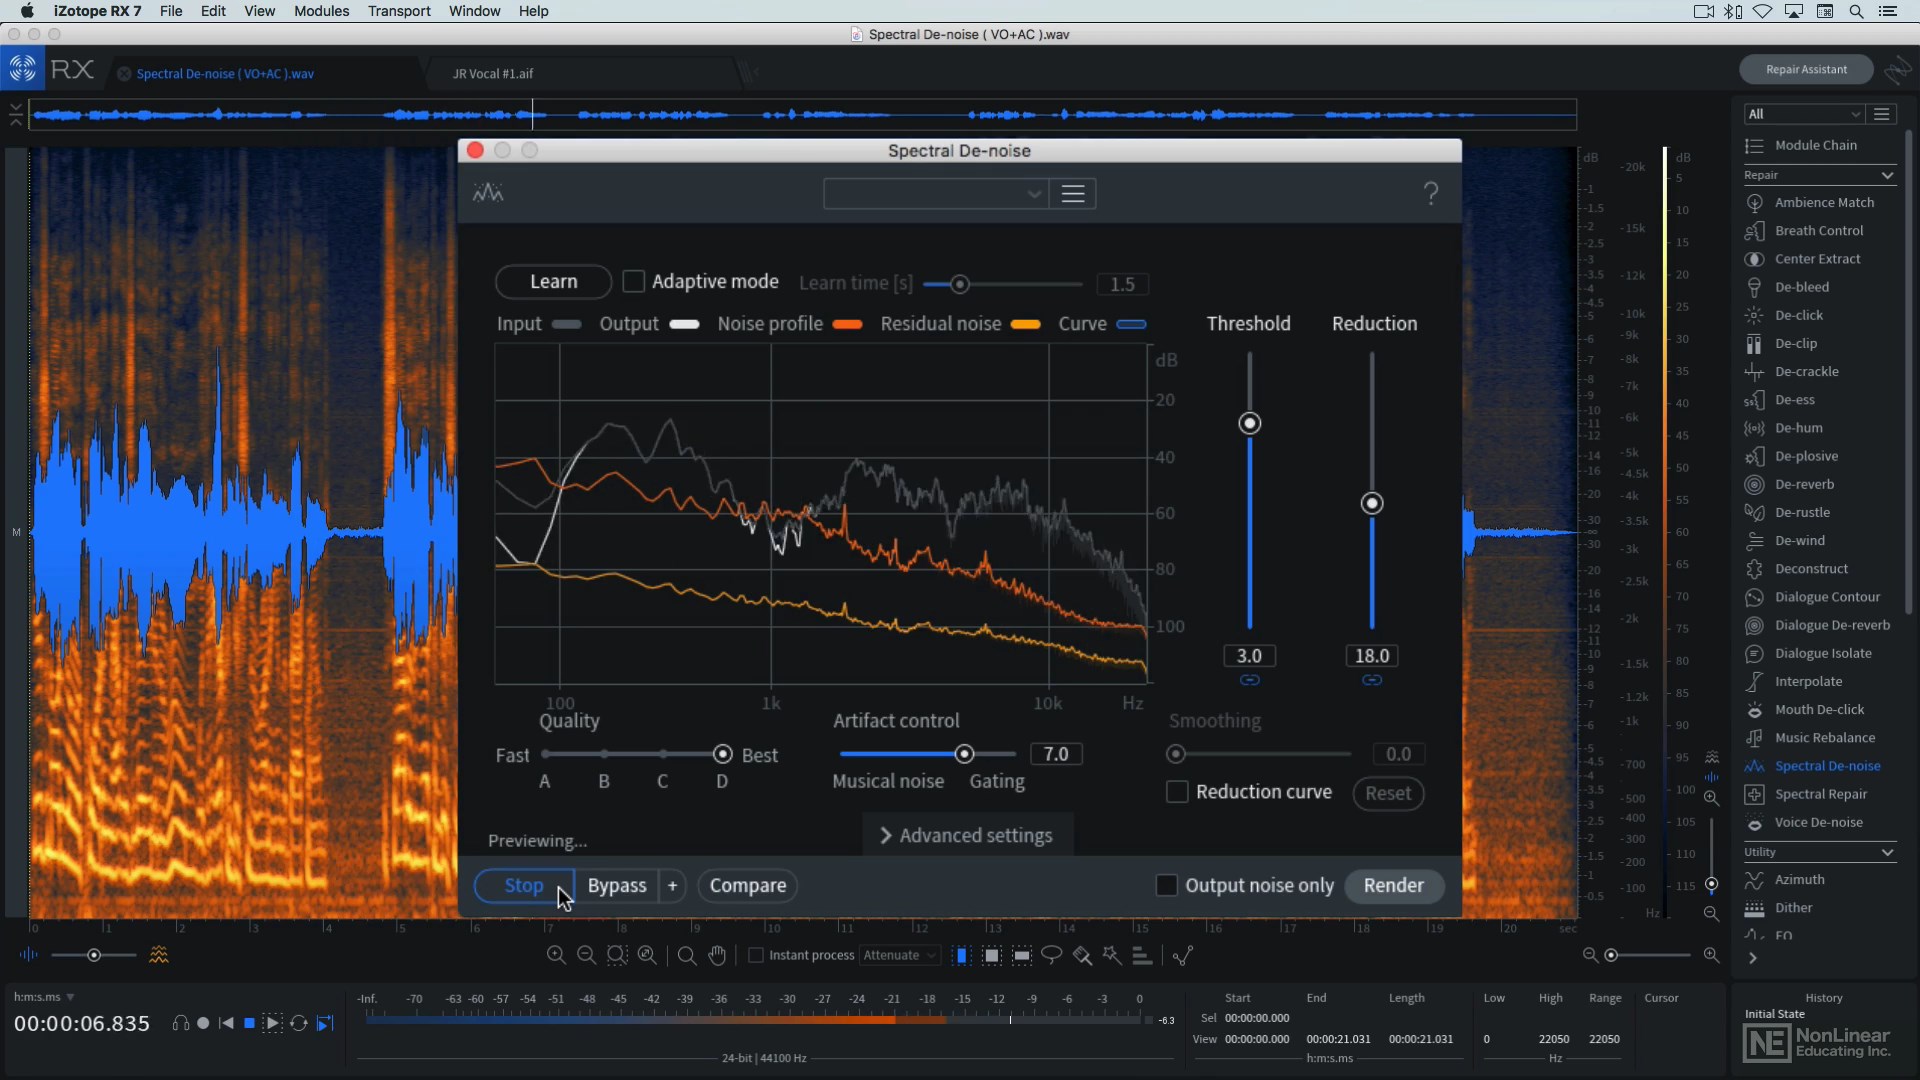Enable Adaptive mode in Spectral De-noise
This screenshot has width=1920, height=1080.
click(x=633, y=281)
